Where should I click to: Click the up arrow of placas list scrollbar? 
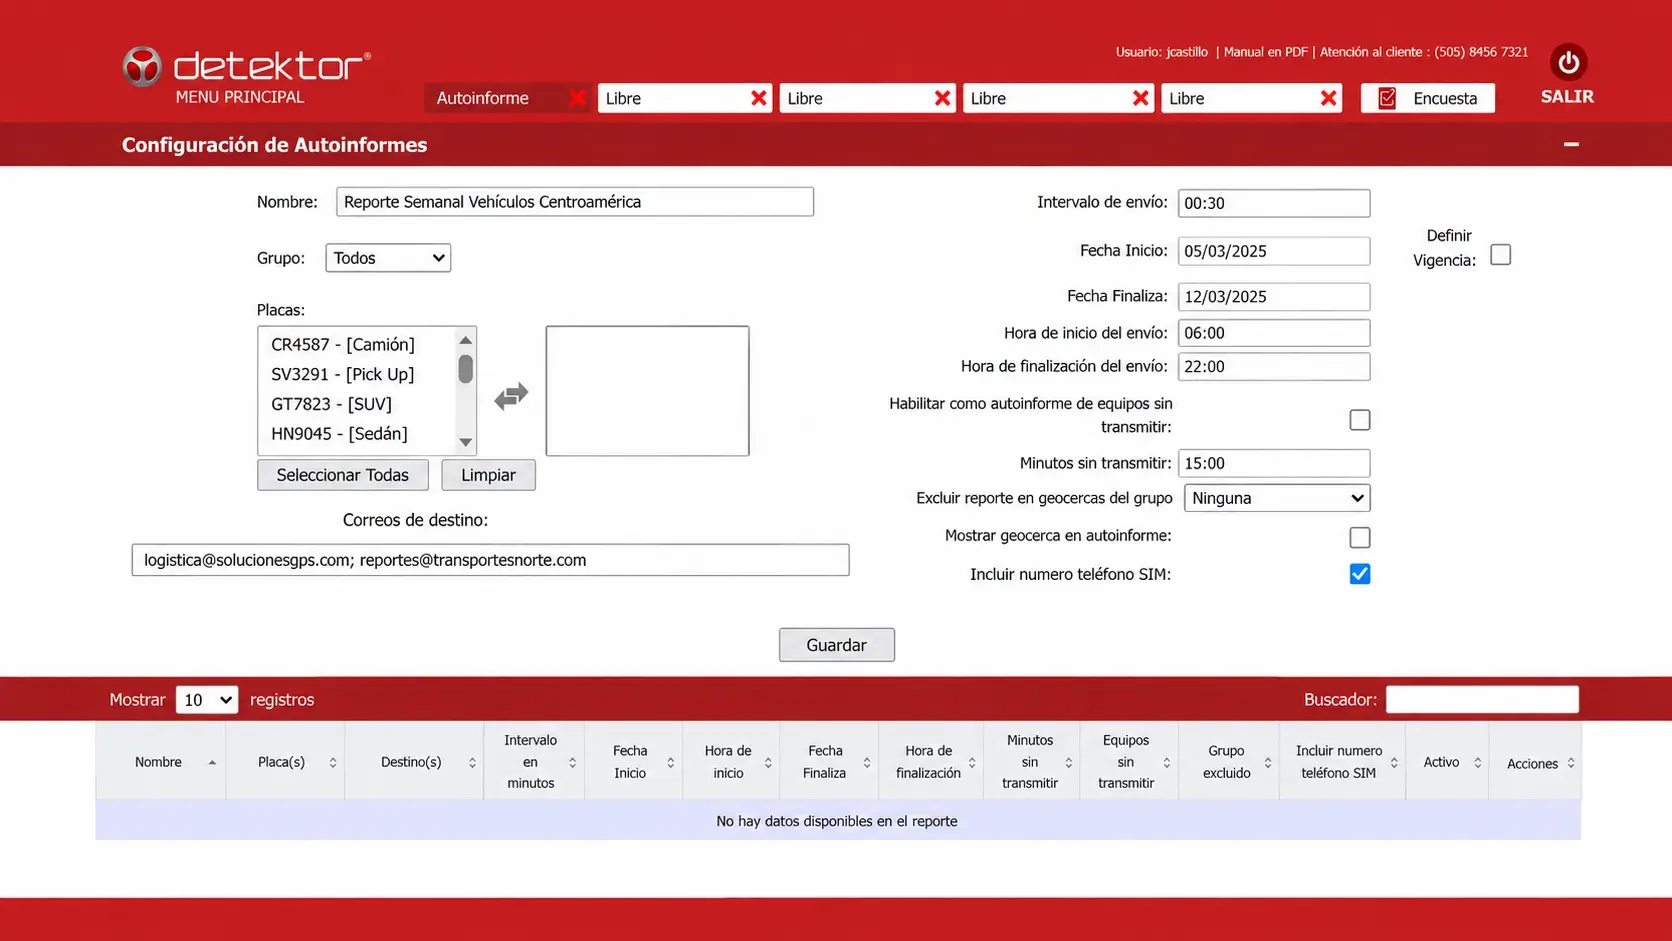click(x=465, y=341)
